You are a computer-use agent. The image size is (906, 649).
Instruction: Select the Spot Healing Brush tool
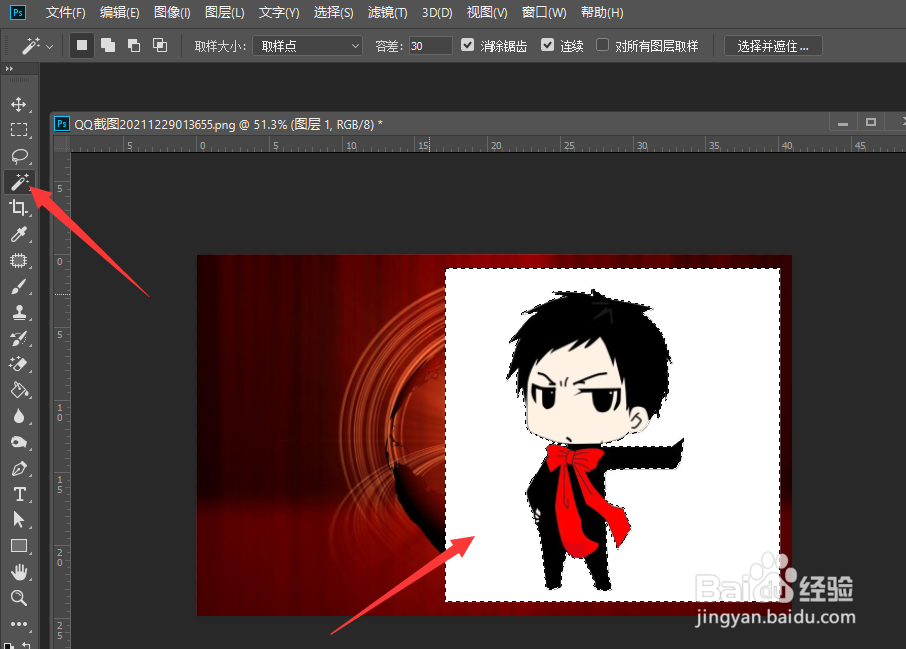coord(19,261)
